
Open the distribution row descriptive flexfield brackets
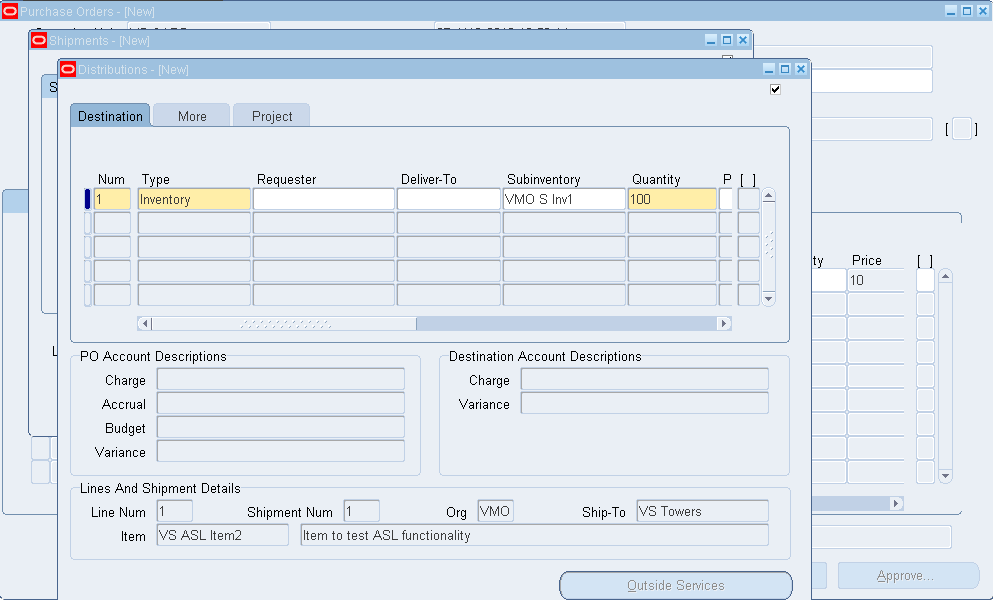(x=749, y=198)
